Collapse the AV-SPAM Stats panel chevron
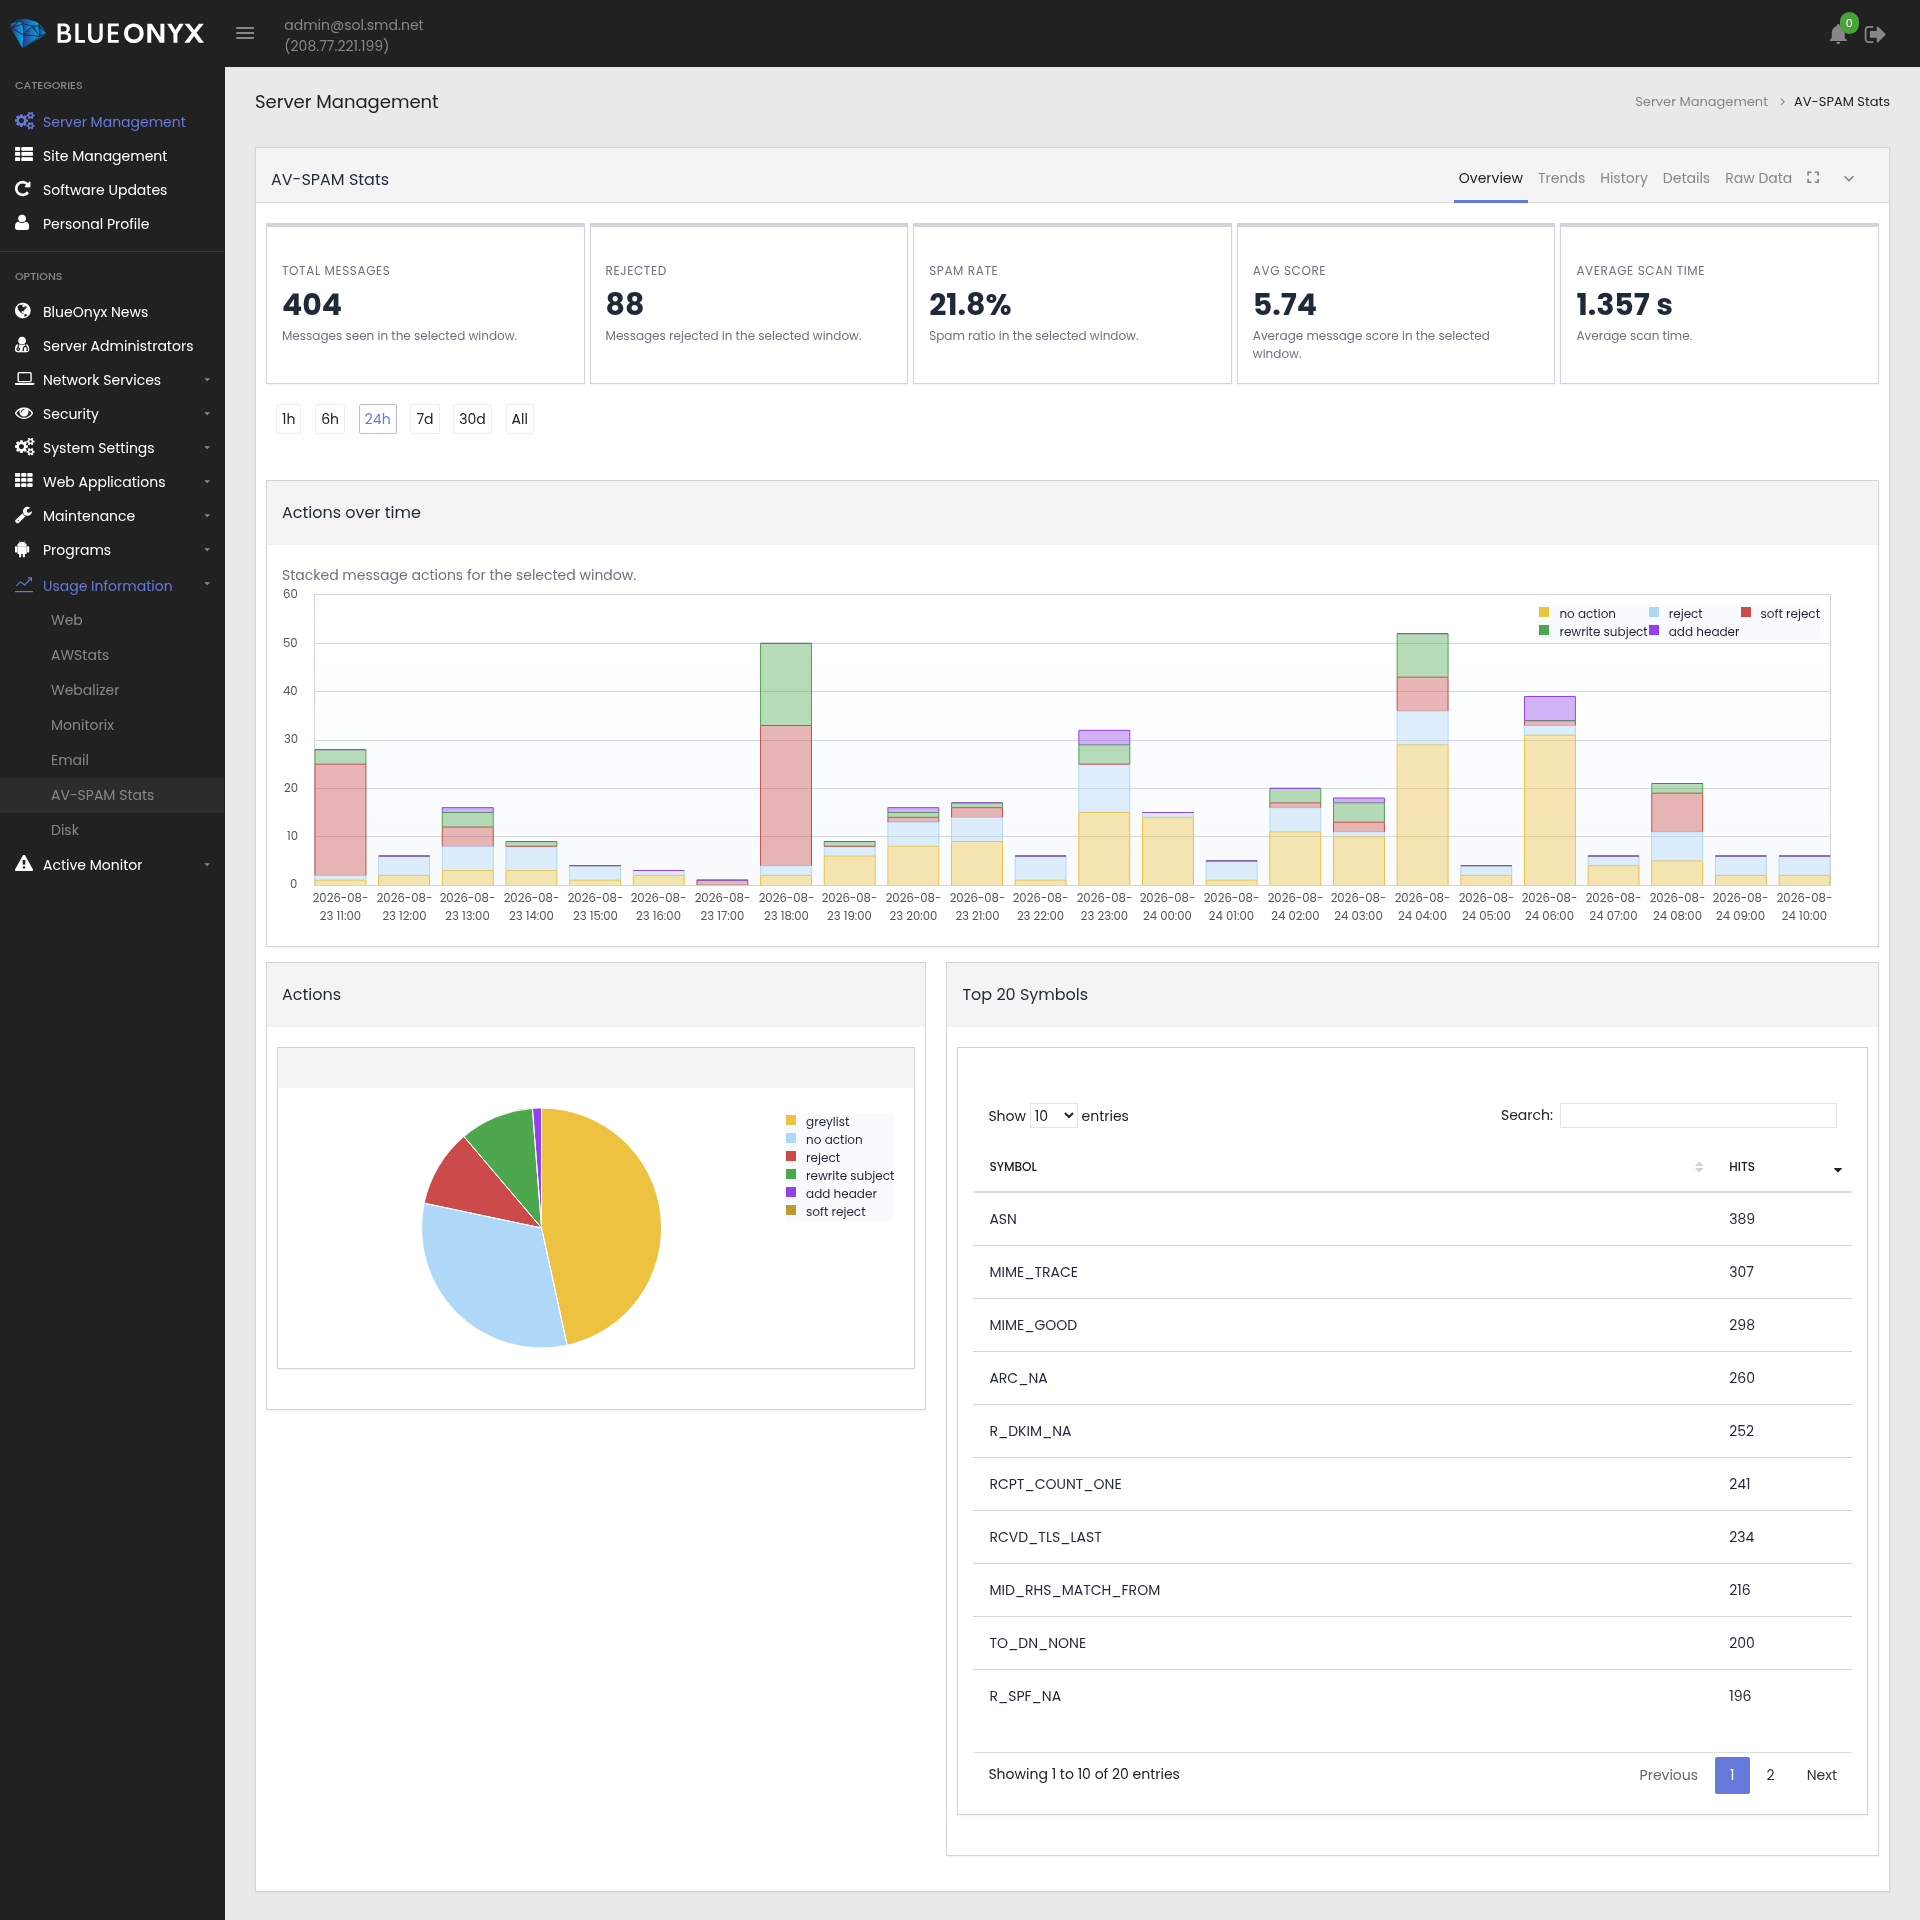Viewport: 1920px width, 1920px height. point(1849,179)
